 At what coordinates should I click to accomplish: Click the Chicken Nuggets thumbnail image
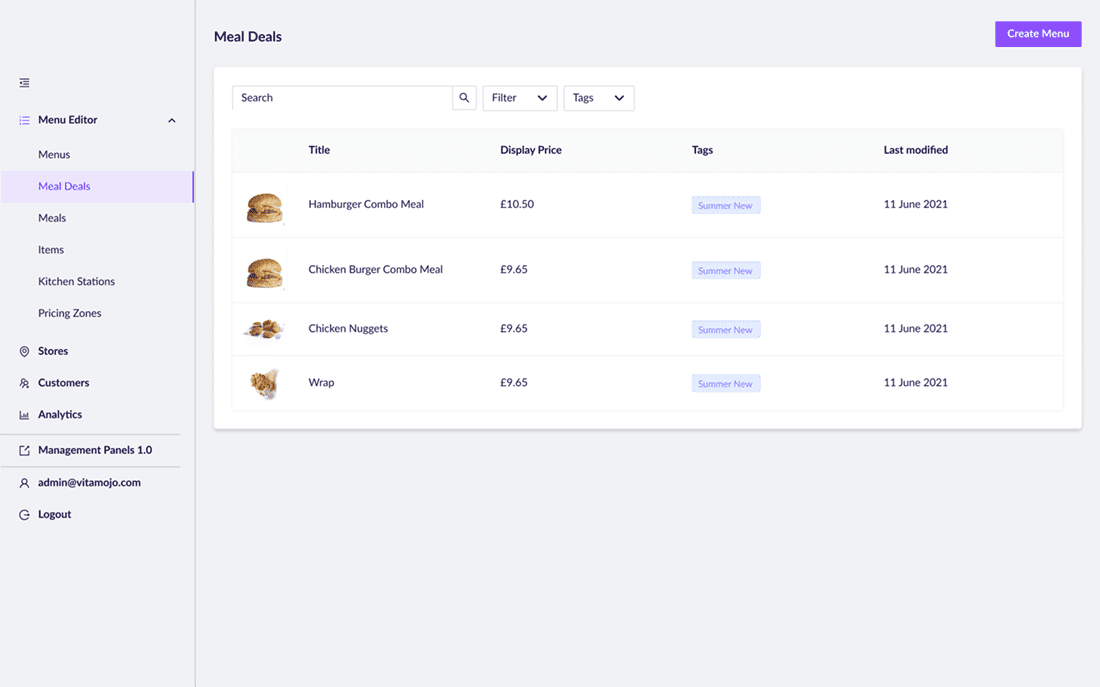point(264,329)
